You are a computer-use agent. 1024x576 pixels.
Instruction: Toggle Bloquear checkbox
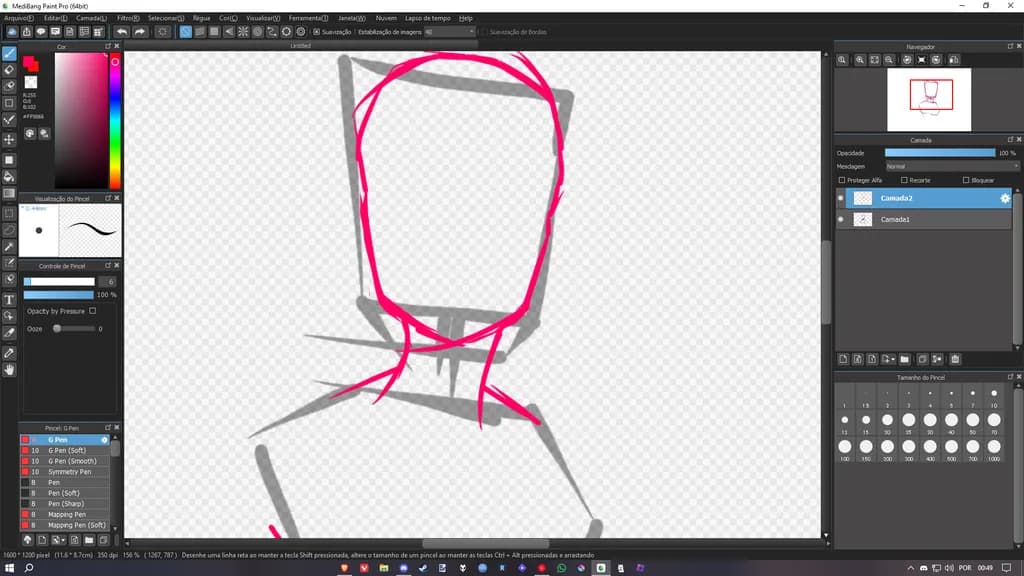click(x=966, y=180)
